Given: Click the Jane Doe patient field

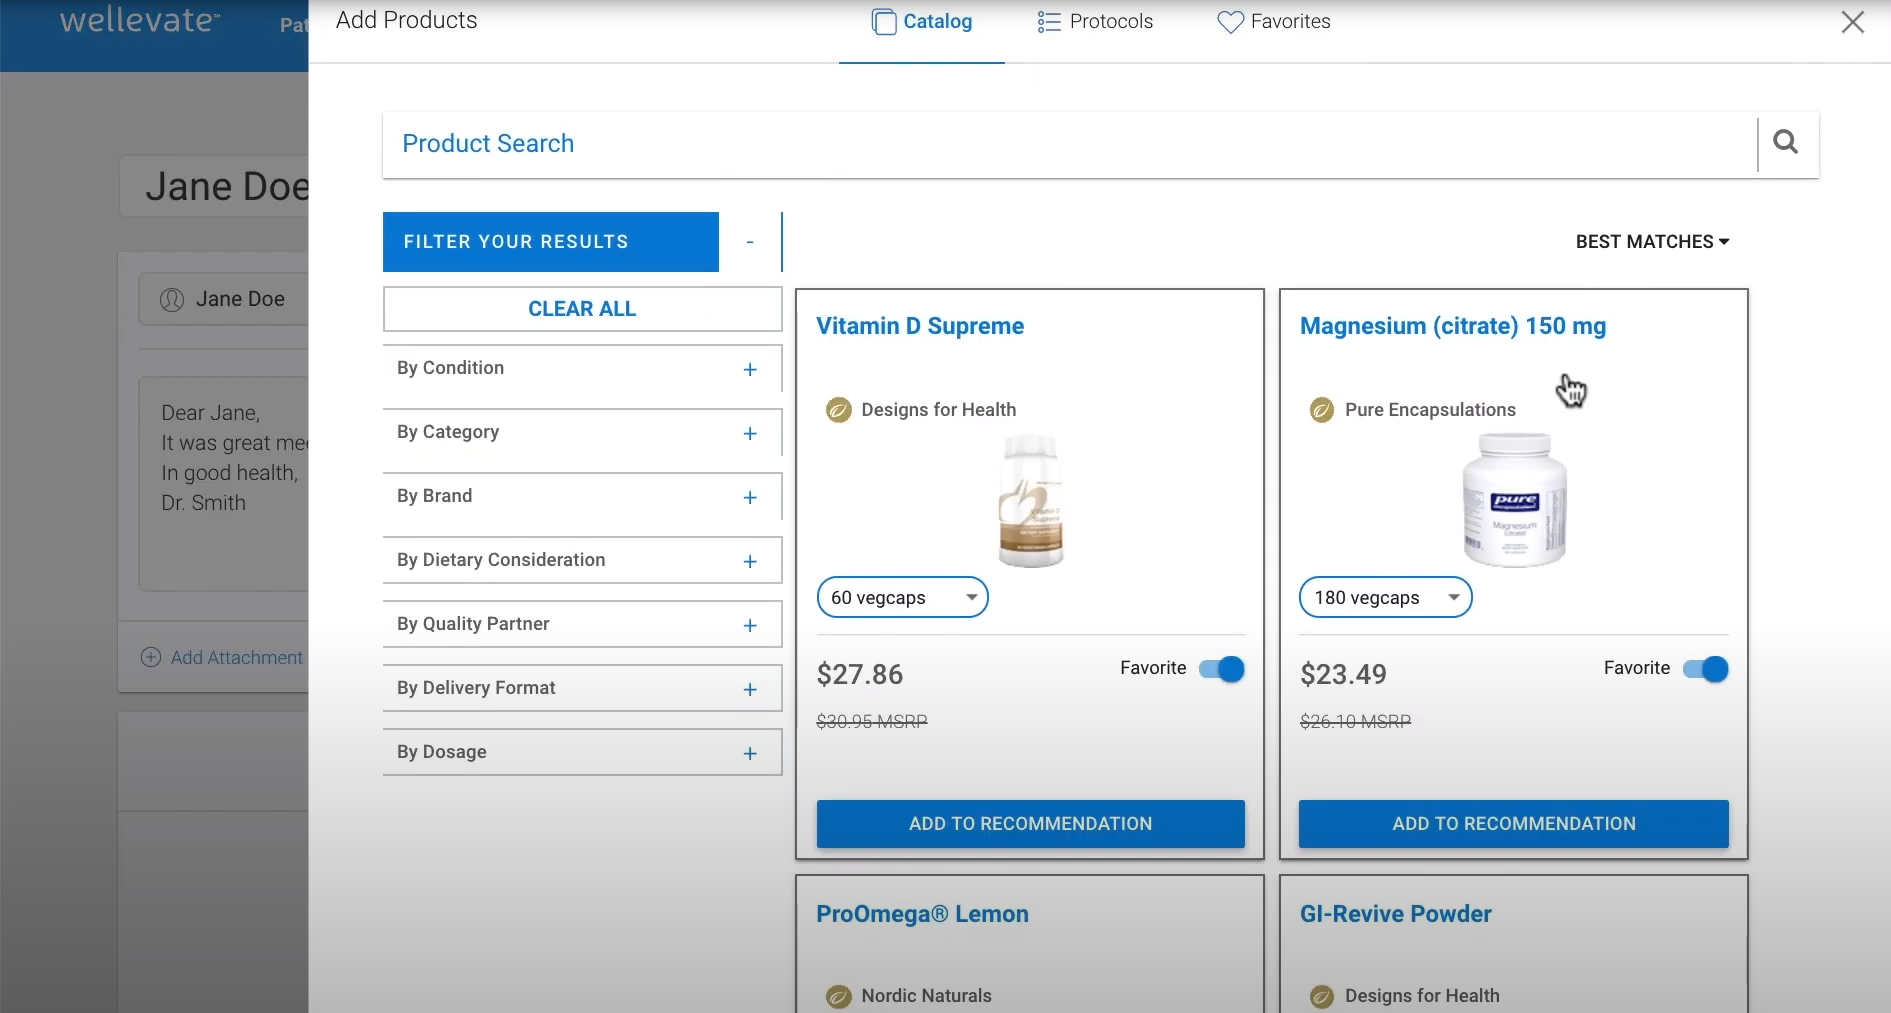Looking at the screenshot, I should [224, 299].
